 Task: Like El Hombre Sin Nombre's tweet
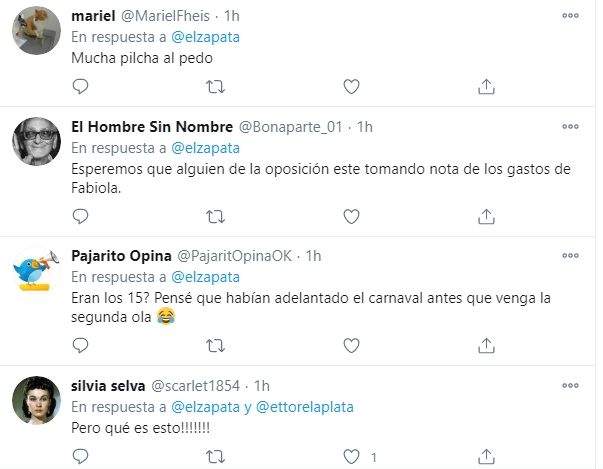pos(351,216)
